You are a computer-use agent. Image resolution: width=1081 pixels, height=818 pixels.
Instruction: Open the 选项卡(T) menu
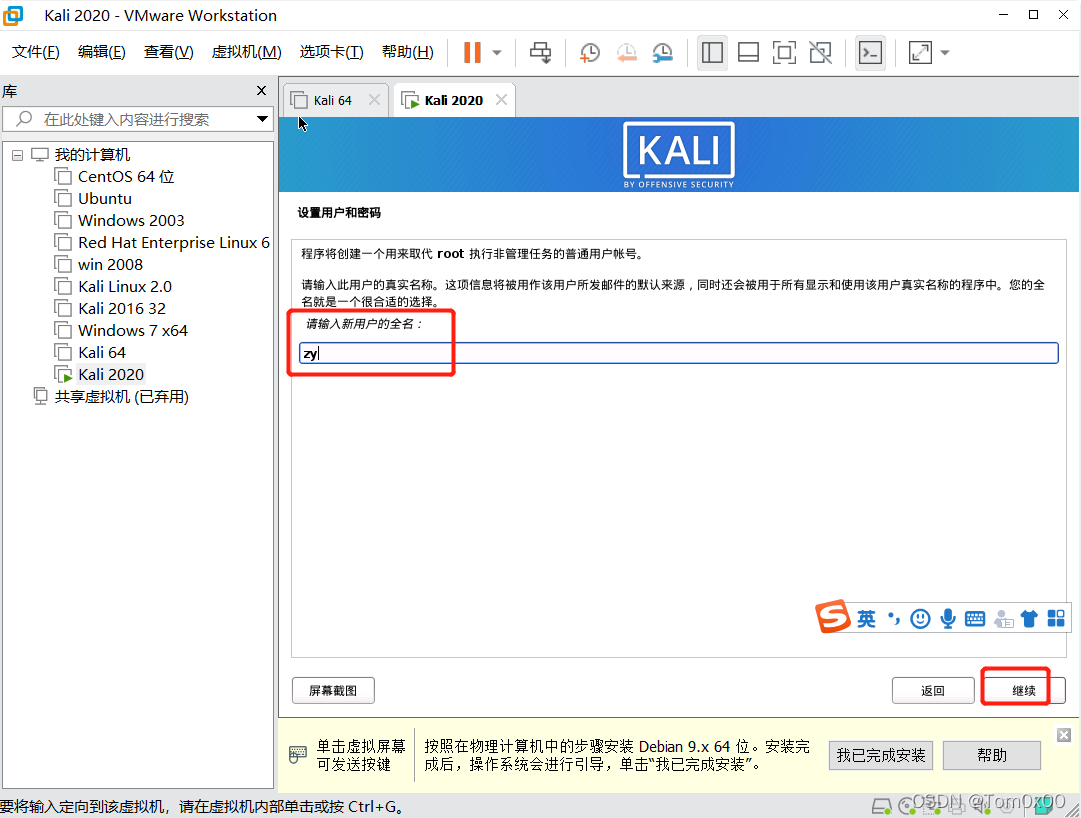[331, 52]
